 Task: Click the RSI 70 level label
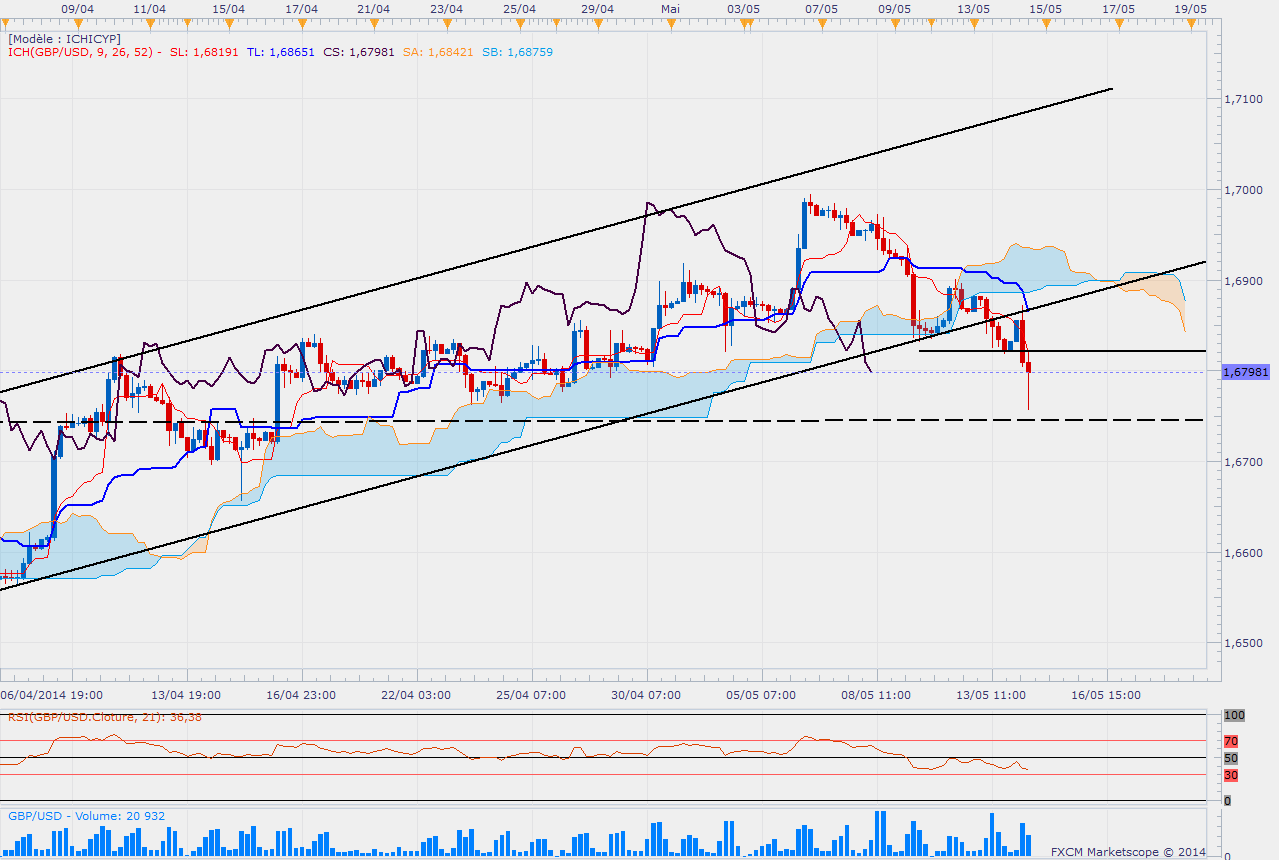[x=1233, y=741]
